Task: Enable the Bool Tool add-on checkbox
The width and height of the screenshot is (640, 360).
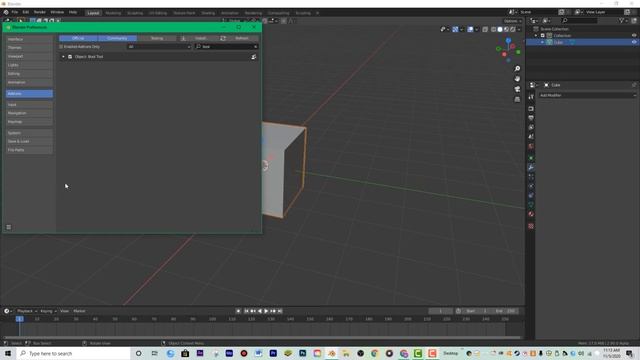Action: 70,57
